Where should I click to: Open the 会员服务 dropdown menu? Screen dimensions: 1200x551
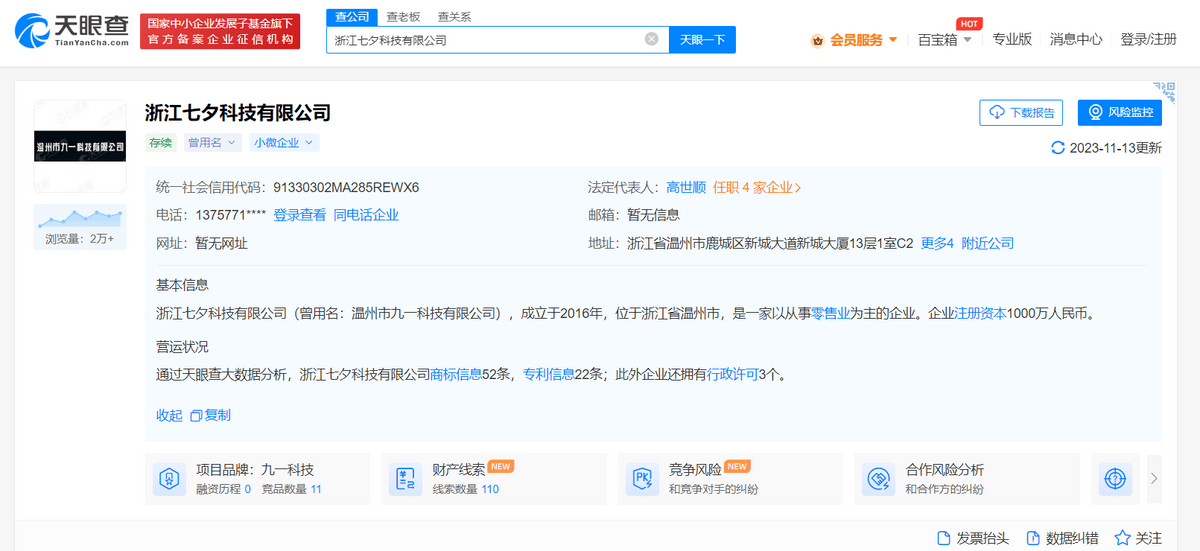[855, 40]
